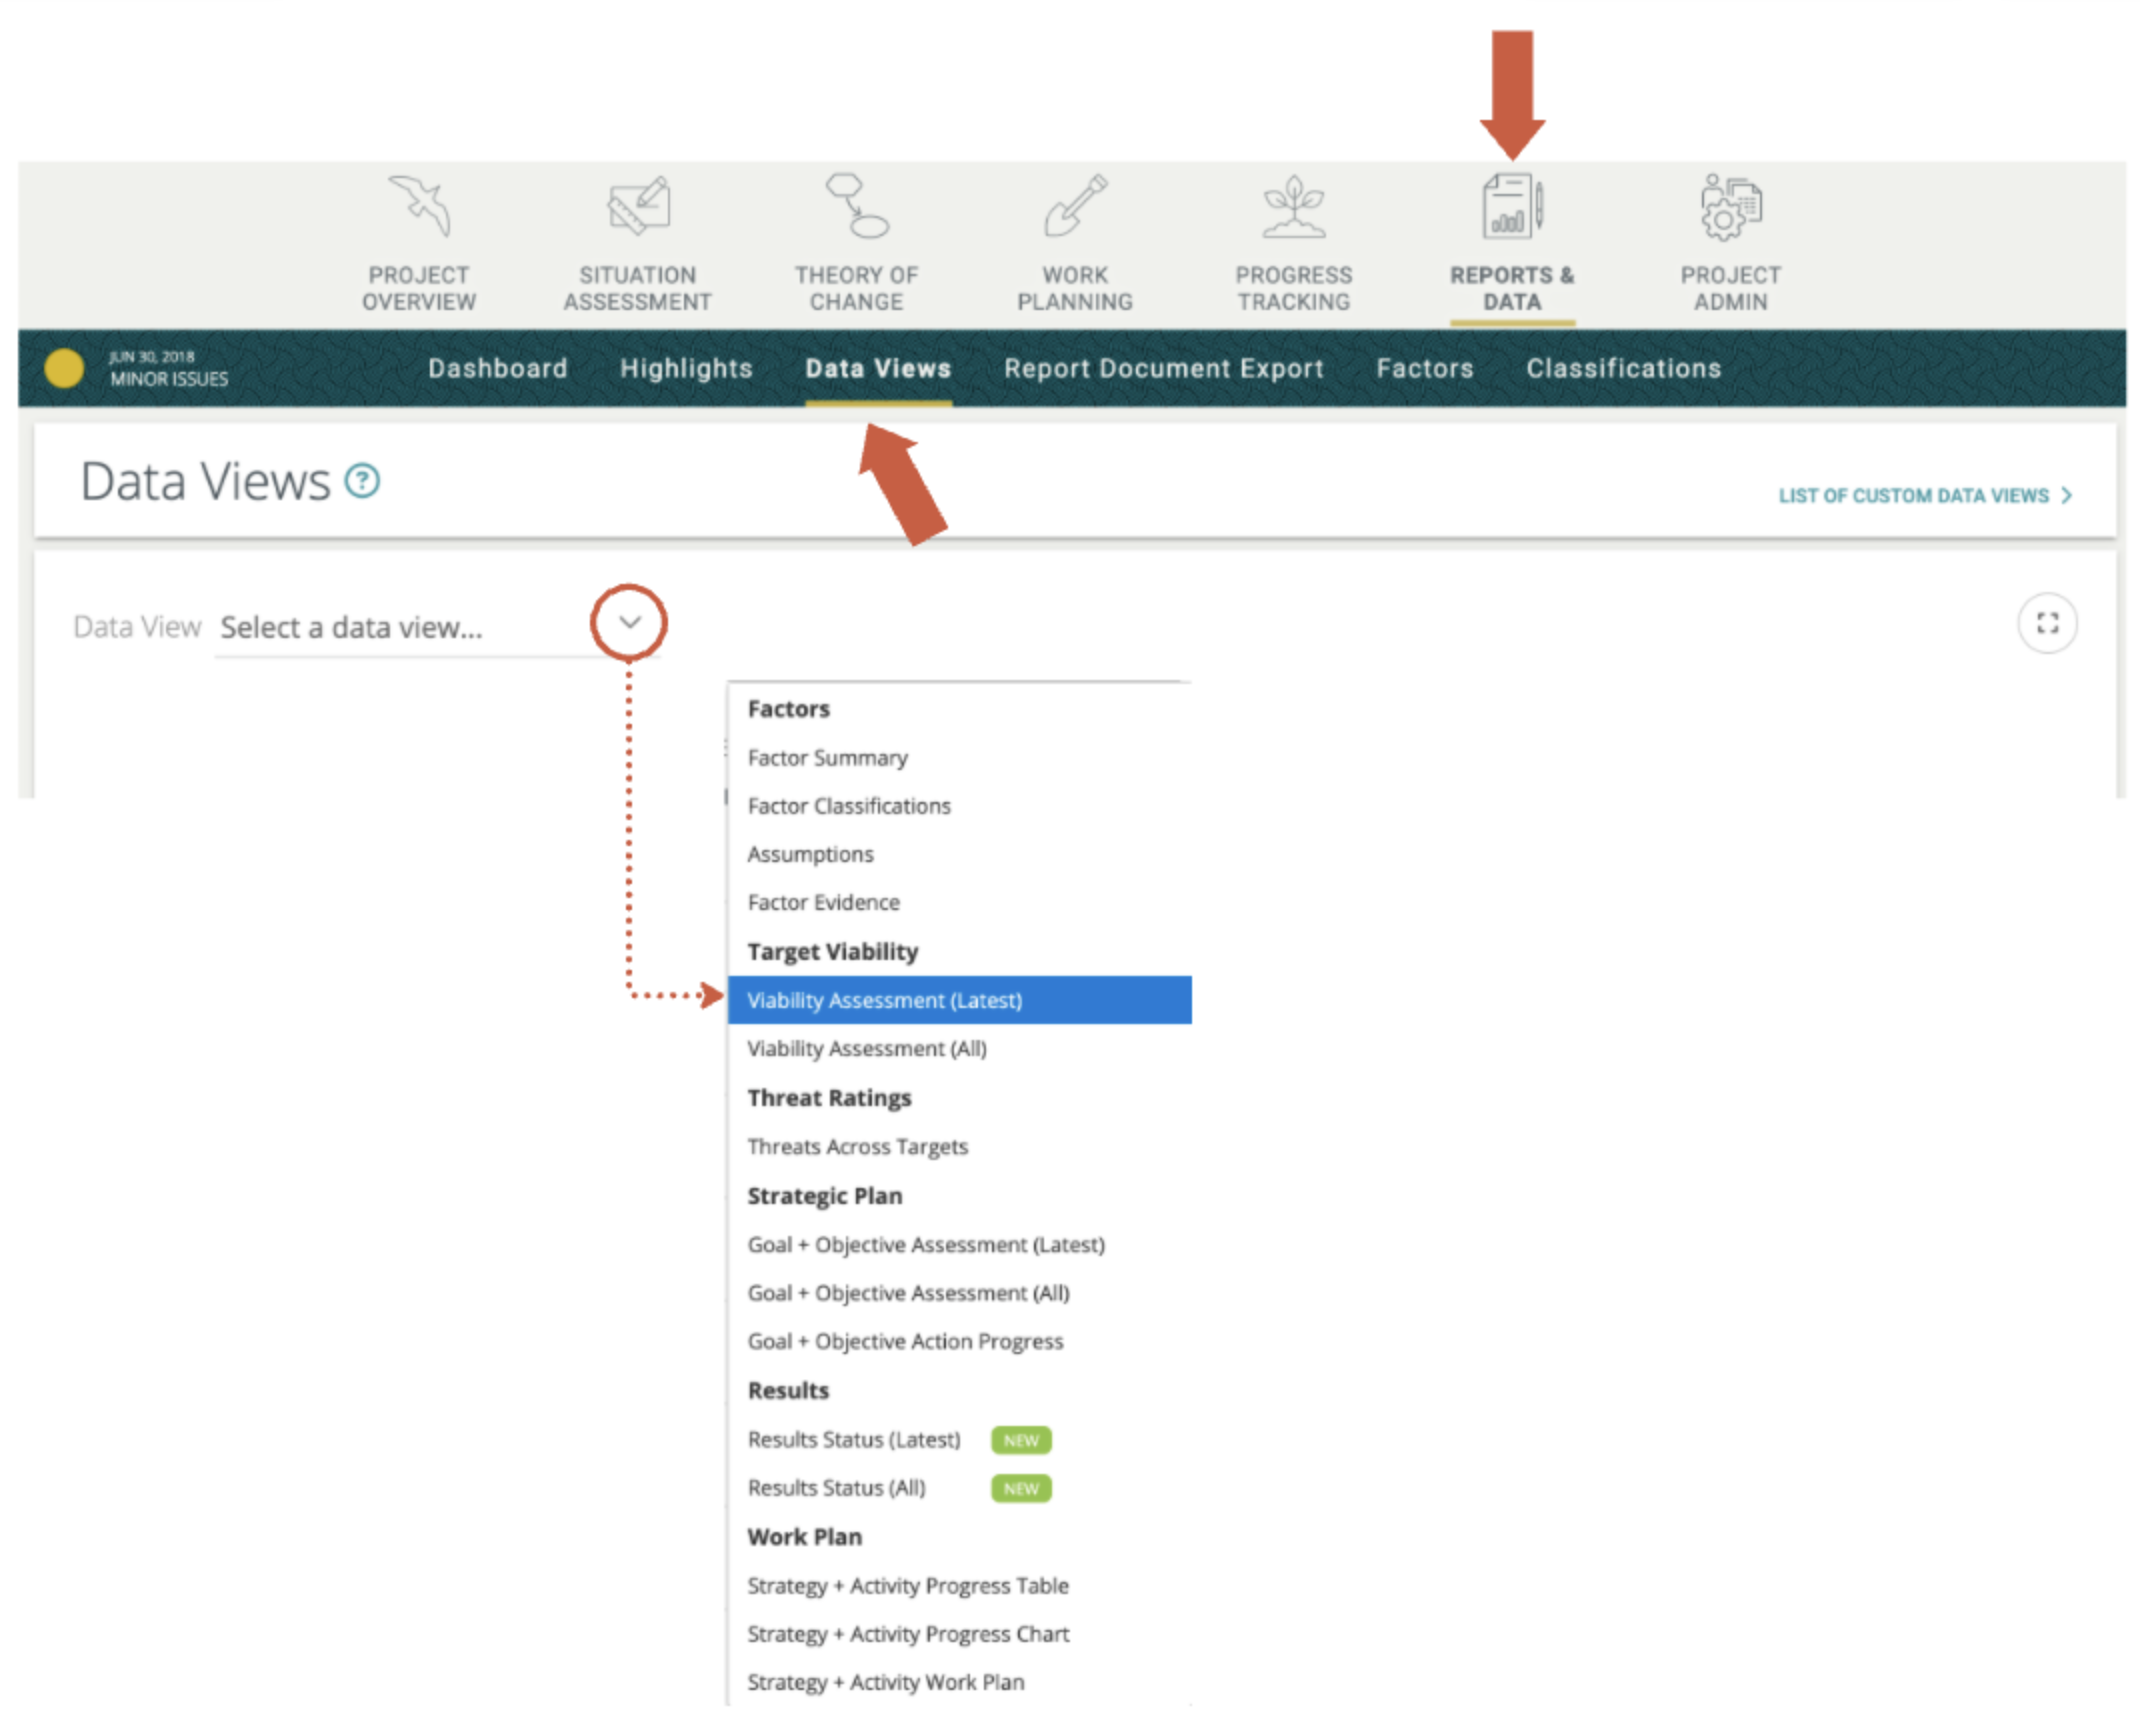This screenshot has width=2140, height=1722.
Task: Choose Threats Across Targets from list
Action: [857, 1146]
